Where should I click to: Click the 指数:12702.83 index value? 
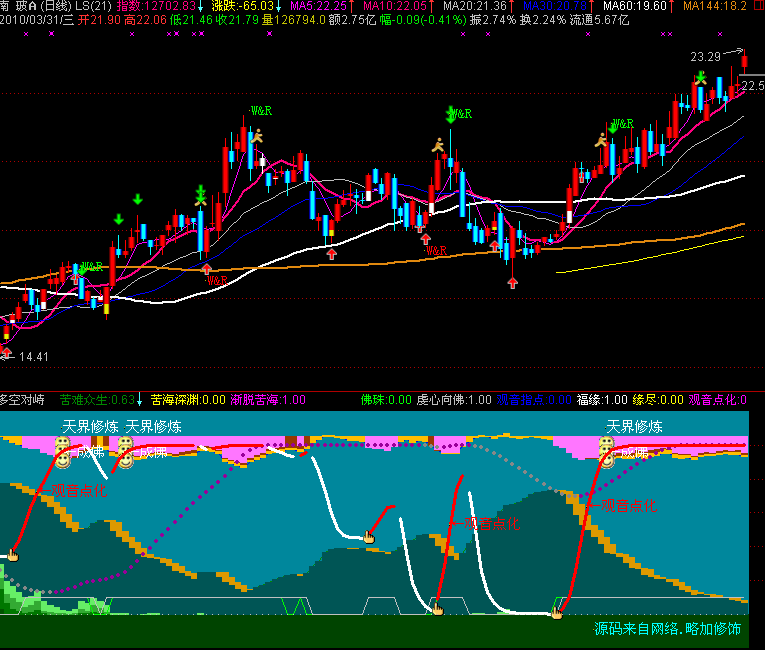coord(156,6)
